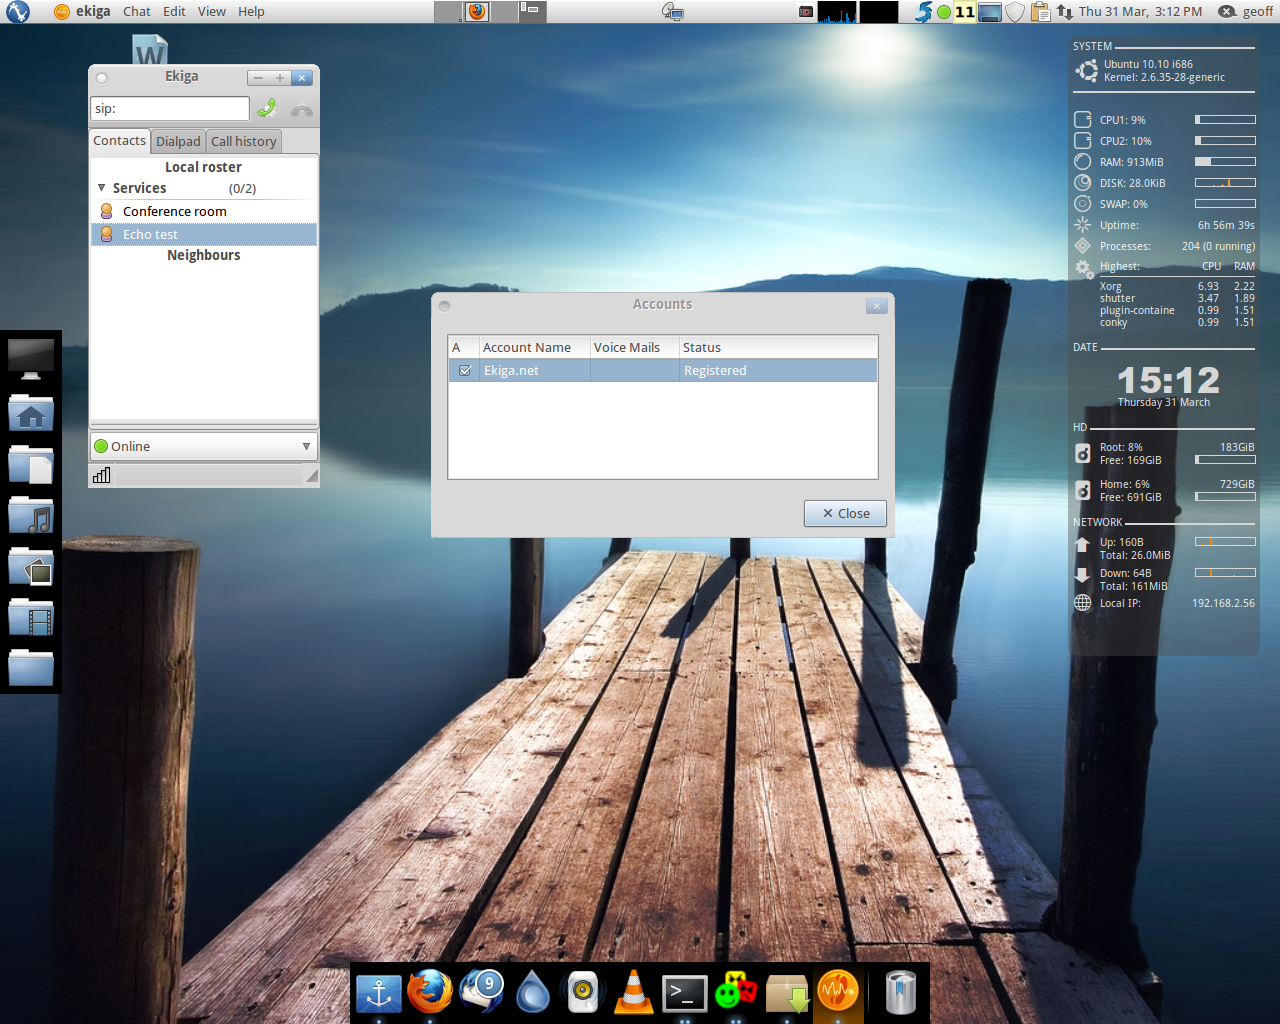Open the Computer monitor icon in the left panel

[x=31, y=359]
